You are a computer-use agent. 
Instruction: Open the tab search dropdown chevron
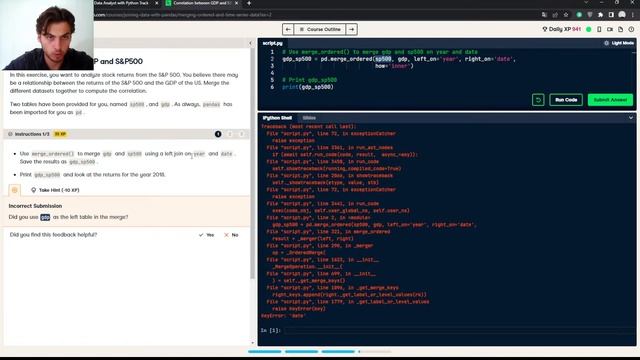point(586,2)
